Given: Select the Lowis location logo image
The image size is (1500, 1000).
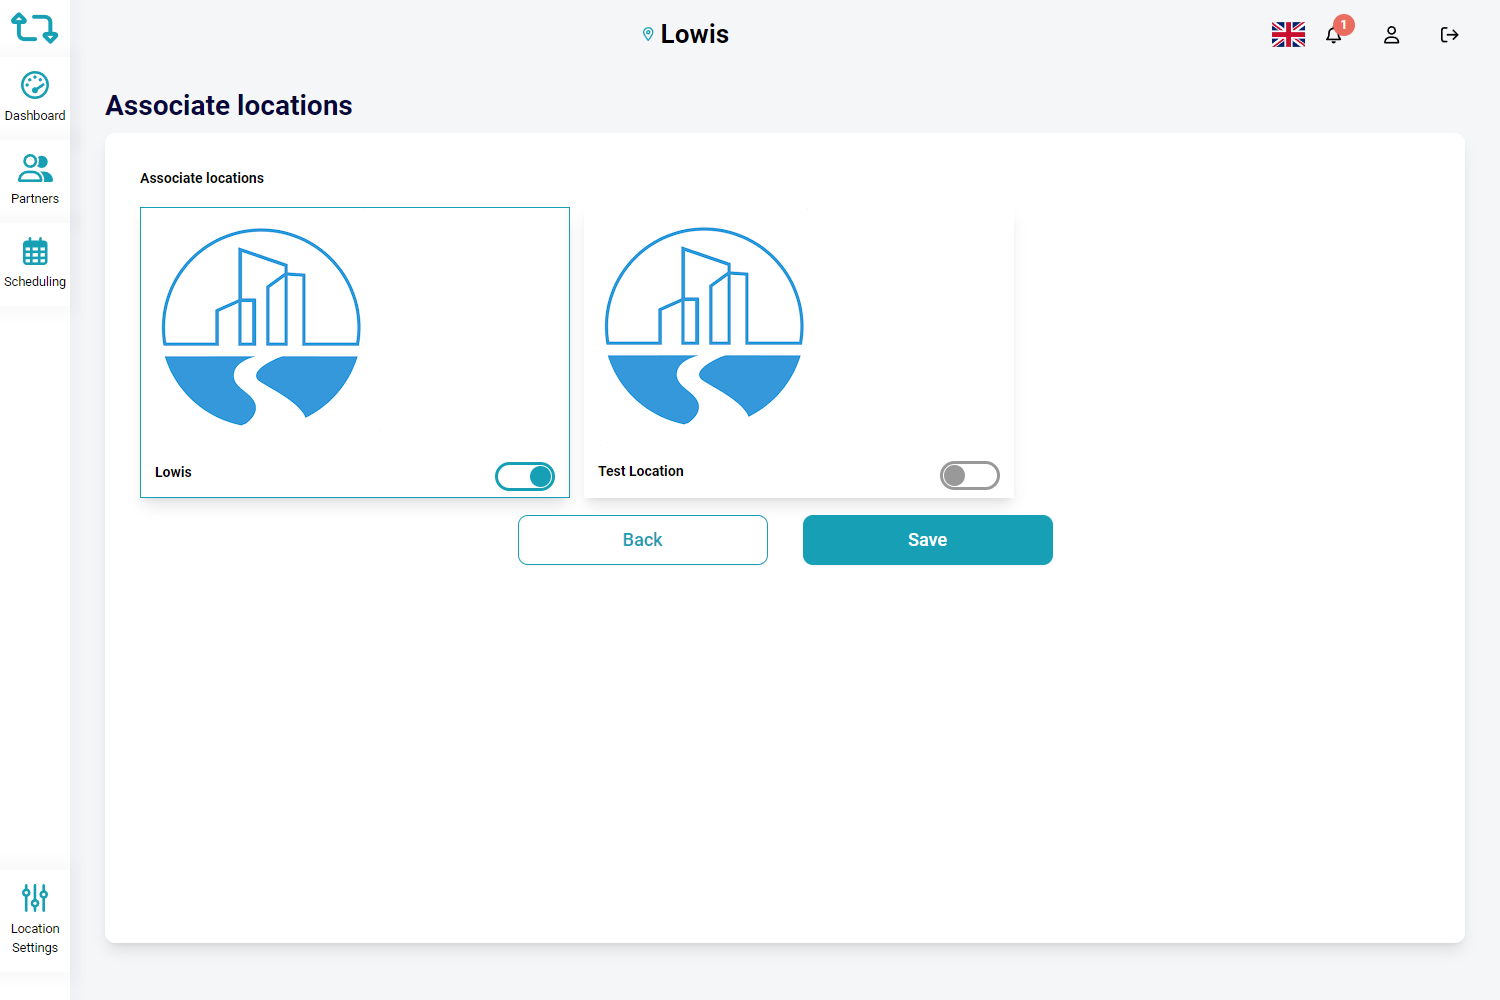Looking at the screenshot, I should (x=261, y=327).
